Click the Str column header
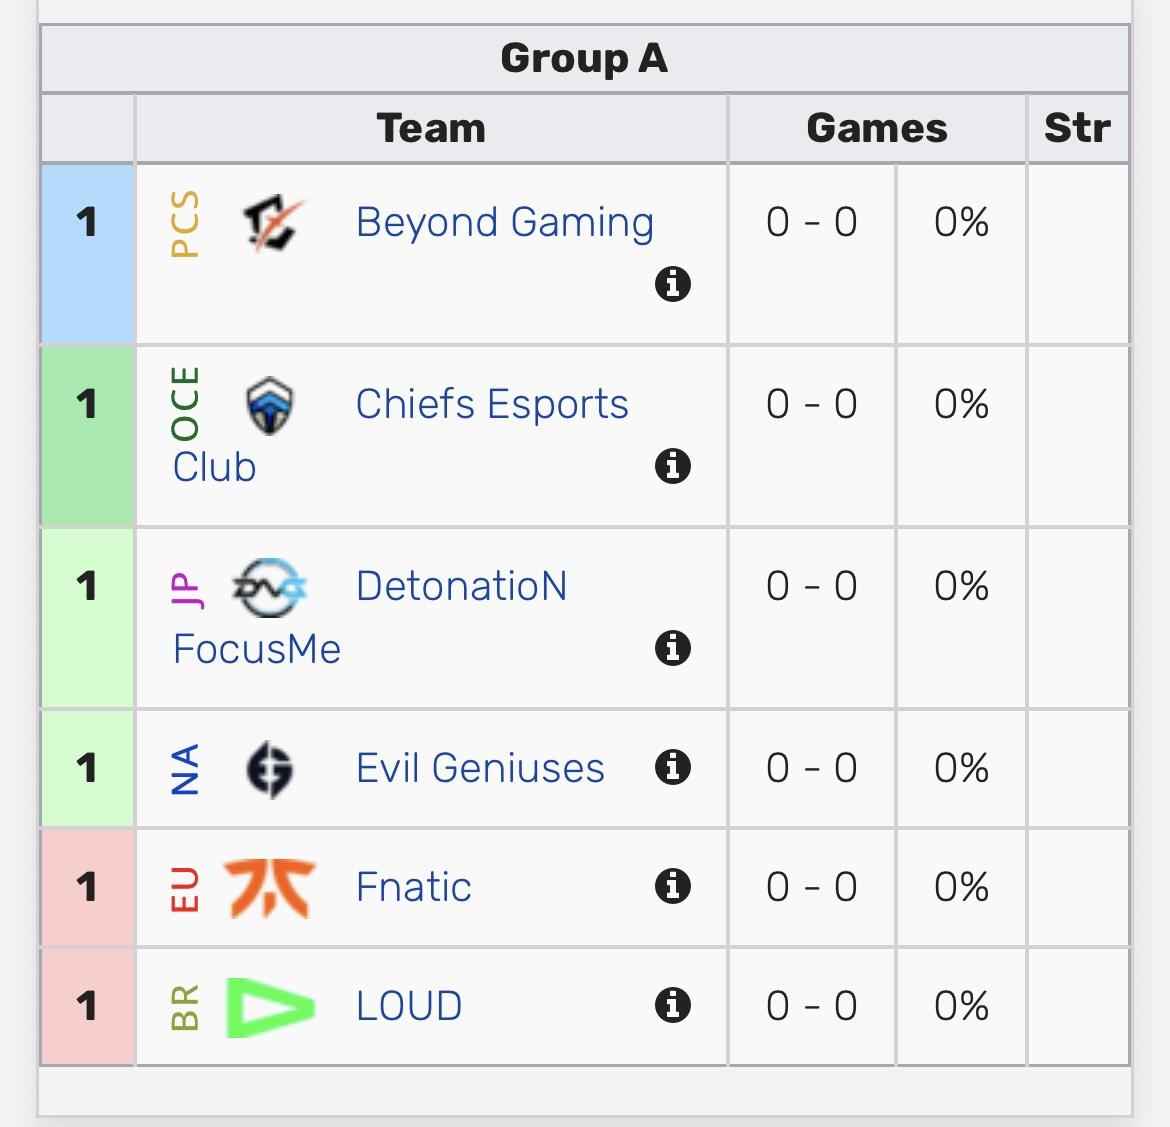The width and height of the screenshot is (1170, 1127). pos(1077,128)
